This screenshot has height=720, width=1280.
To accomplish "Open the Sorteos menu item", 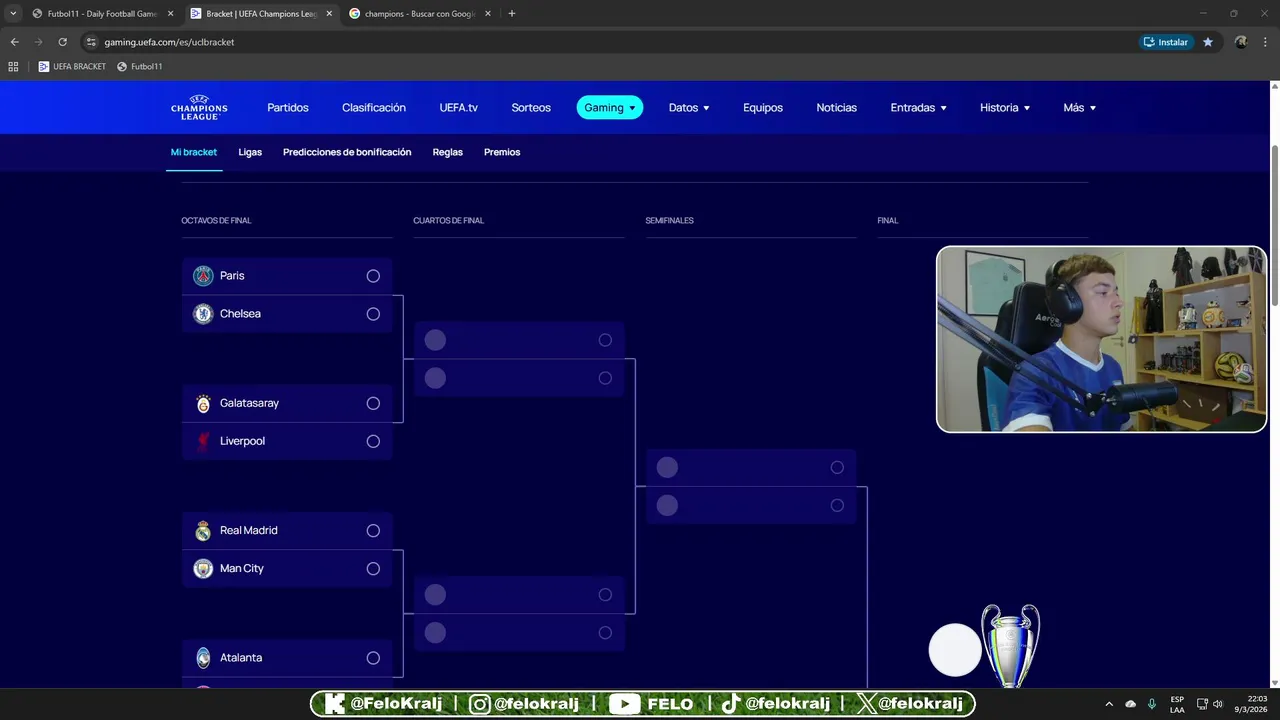I will (x=531, y=107).
